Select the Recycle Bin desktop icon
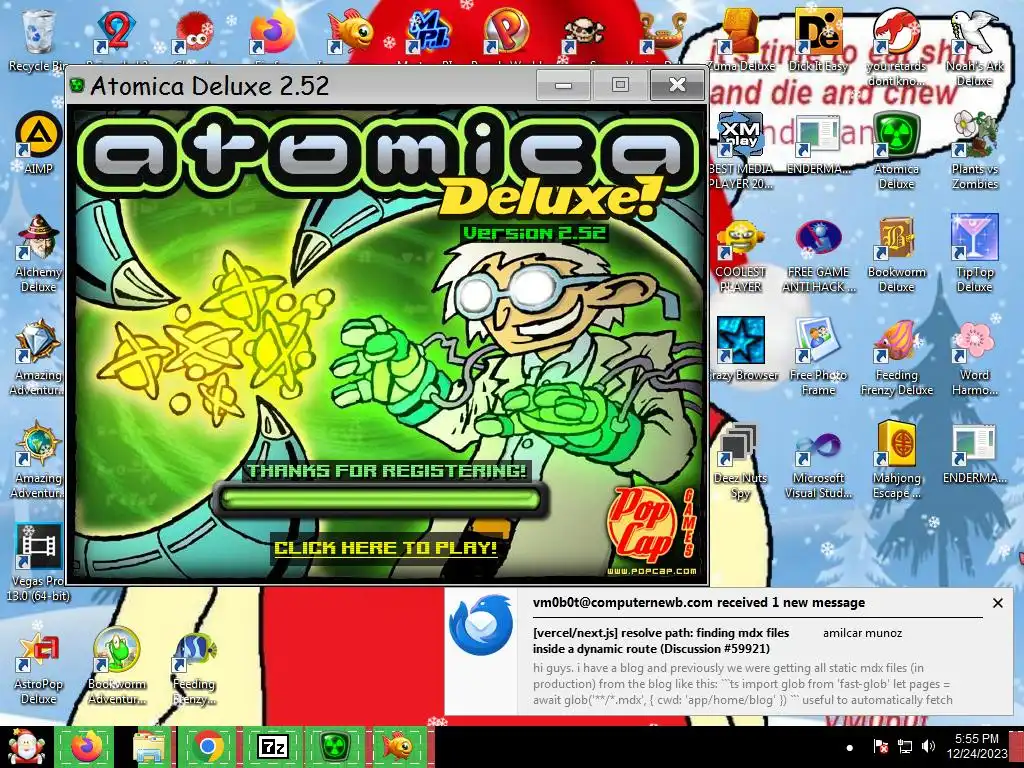Screen dimensions: 1024x768 (x=39, y=39)
